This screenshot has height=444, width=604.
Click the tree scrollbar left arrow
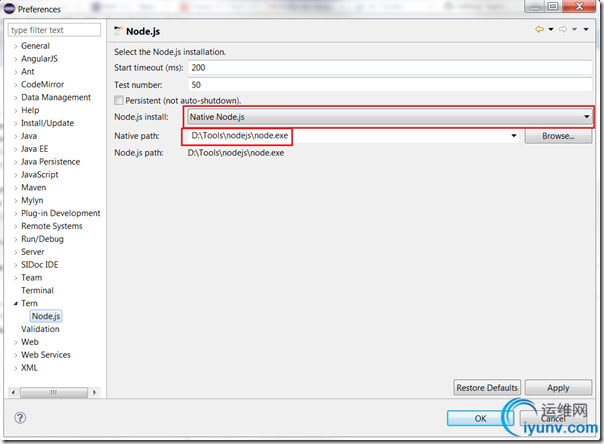13,392
